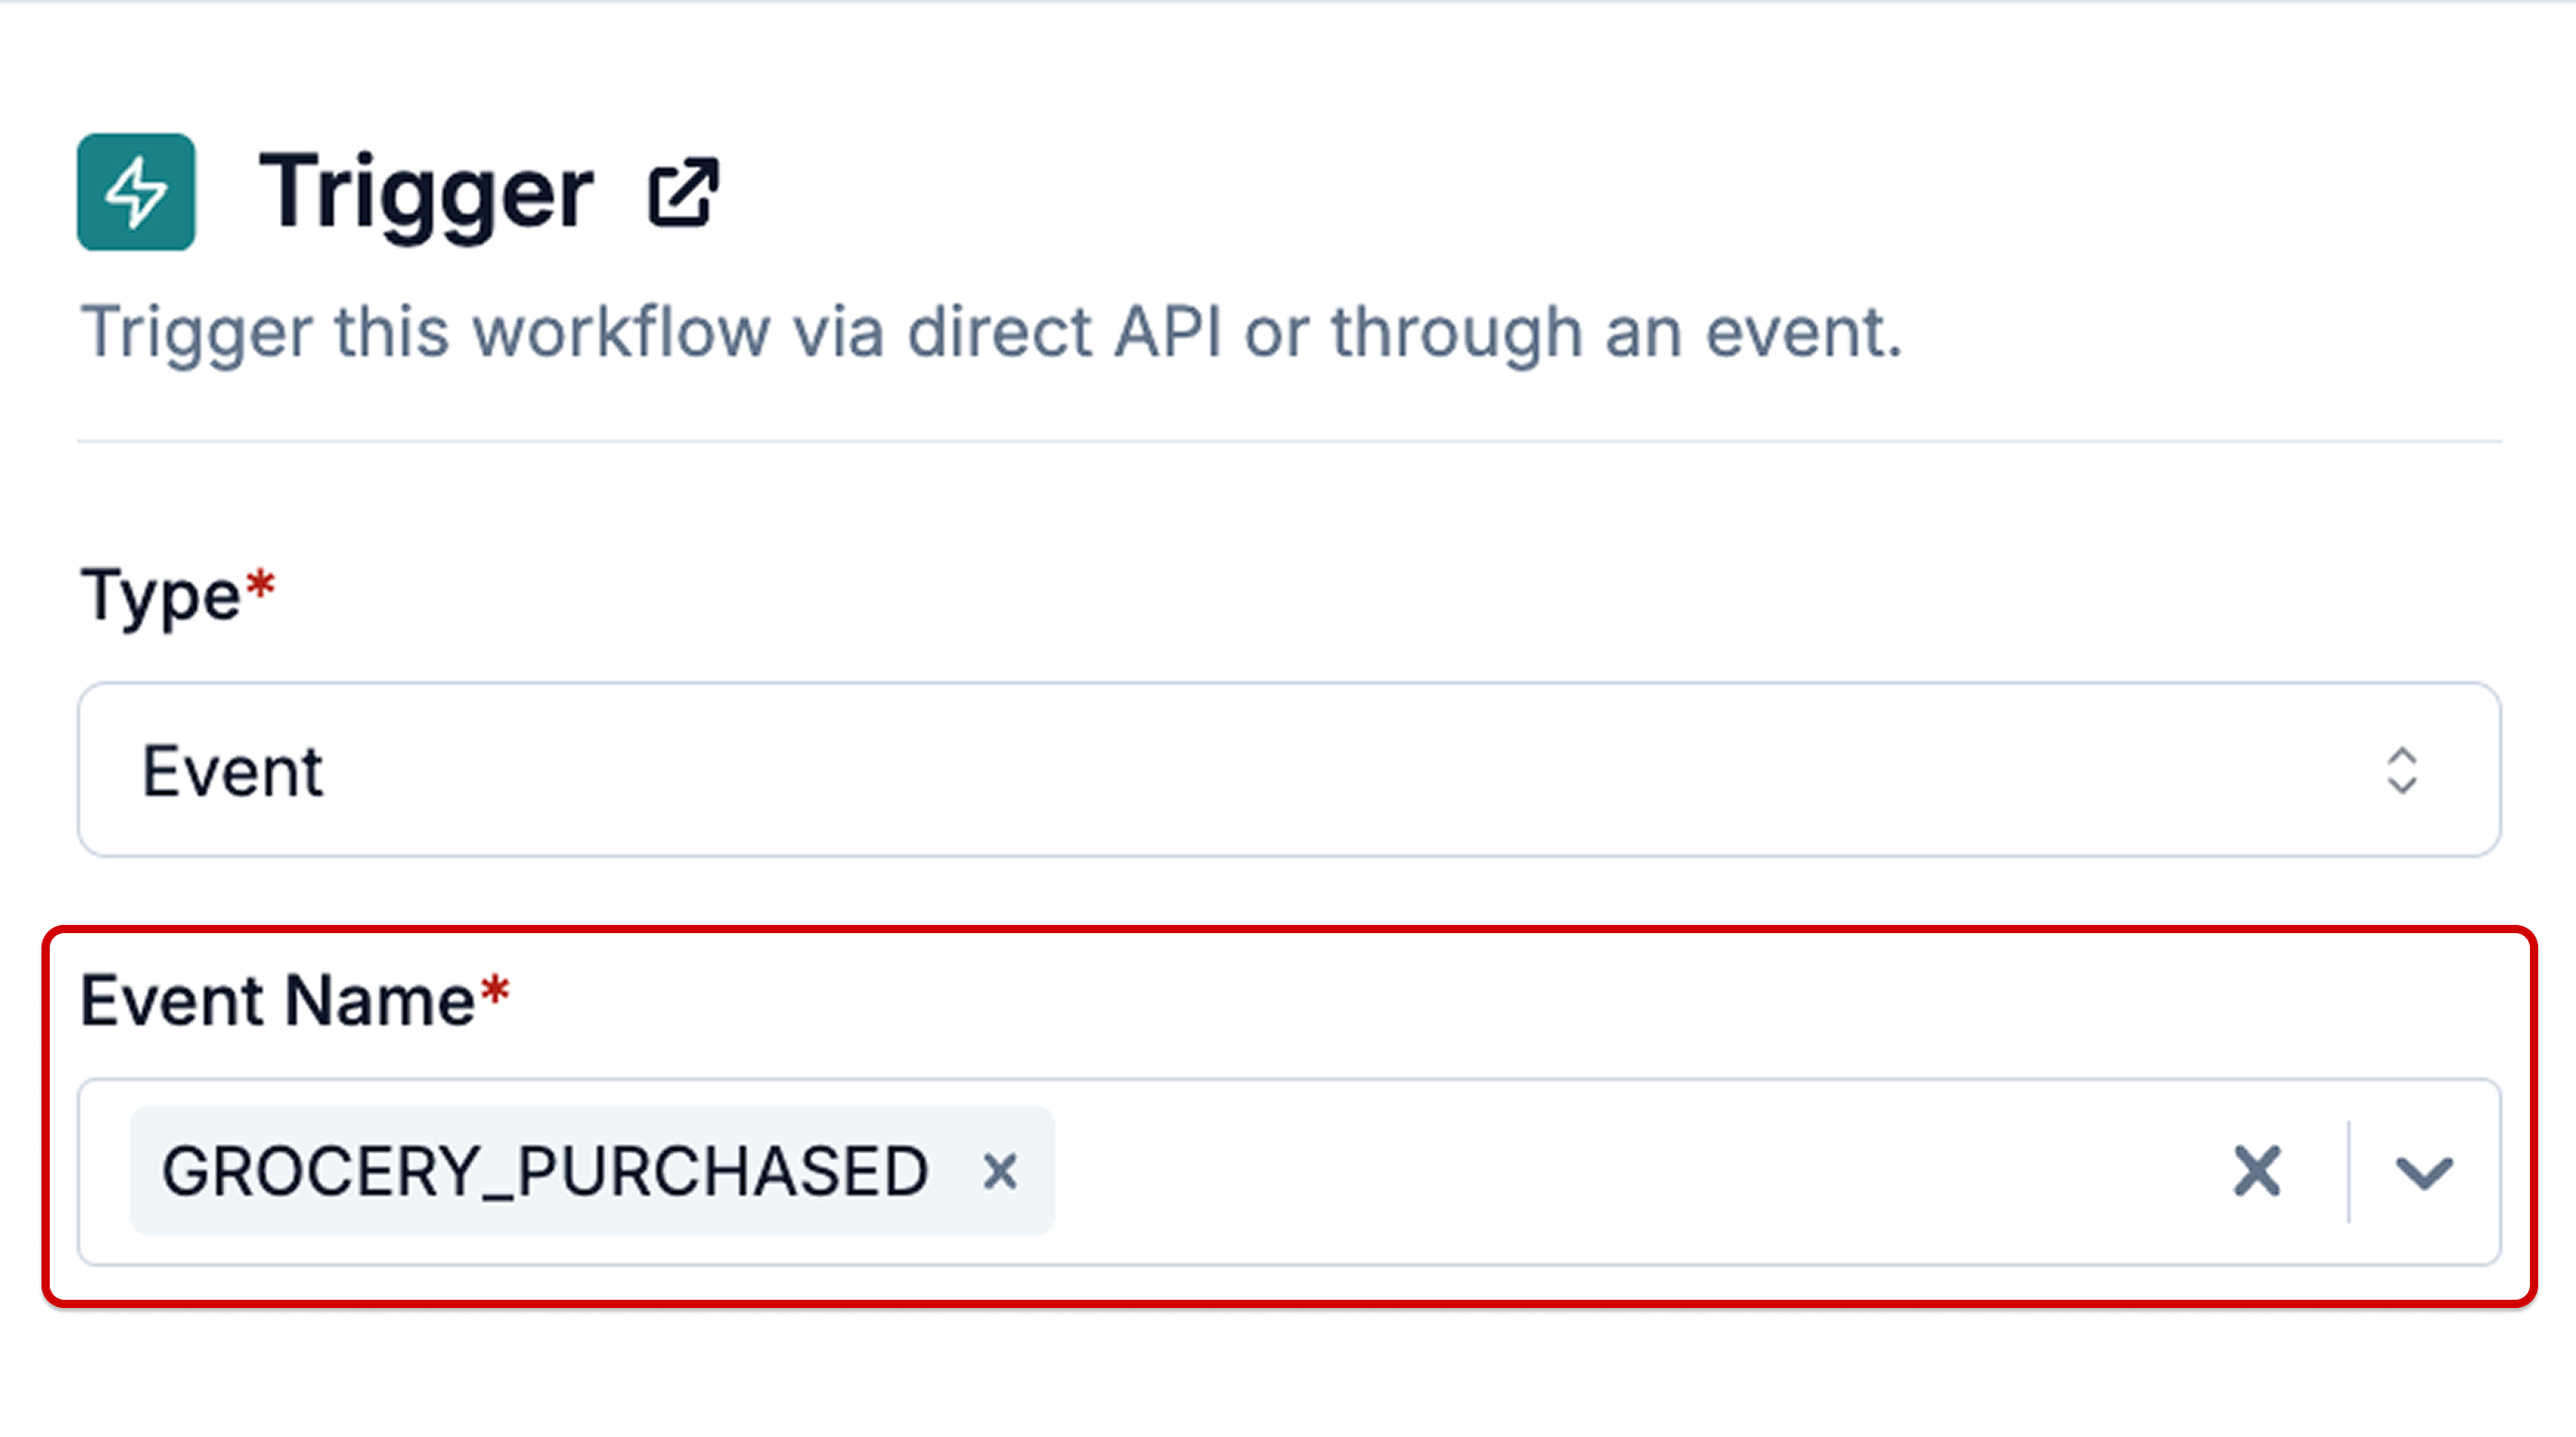Remove the GROCERY_PURCHASED tag with its small x
The width and height of the screenshot is (2576, 1437).
(x=1000, y=1171)
